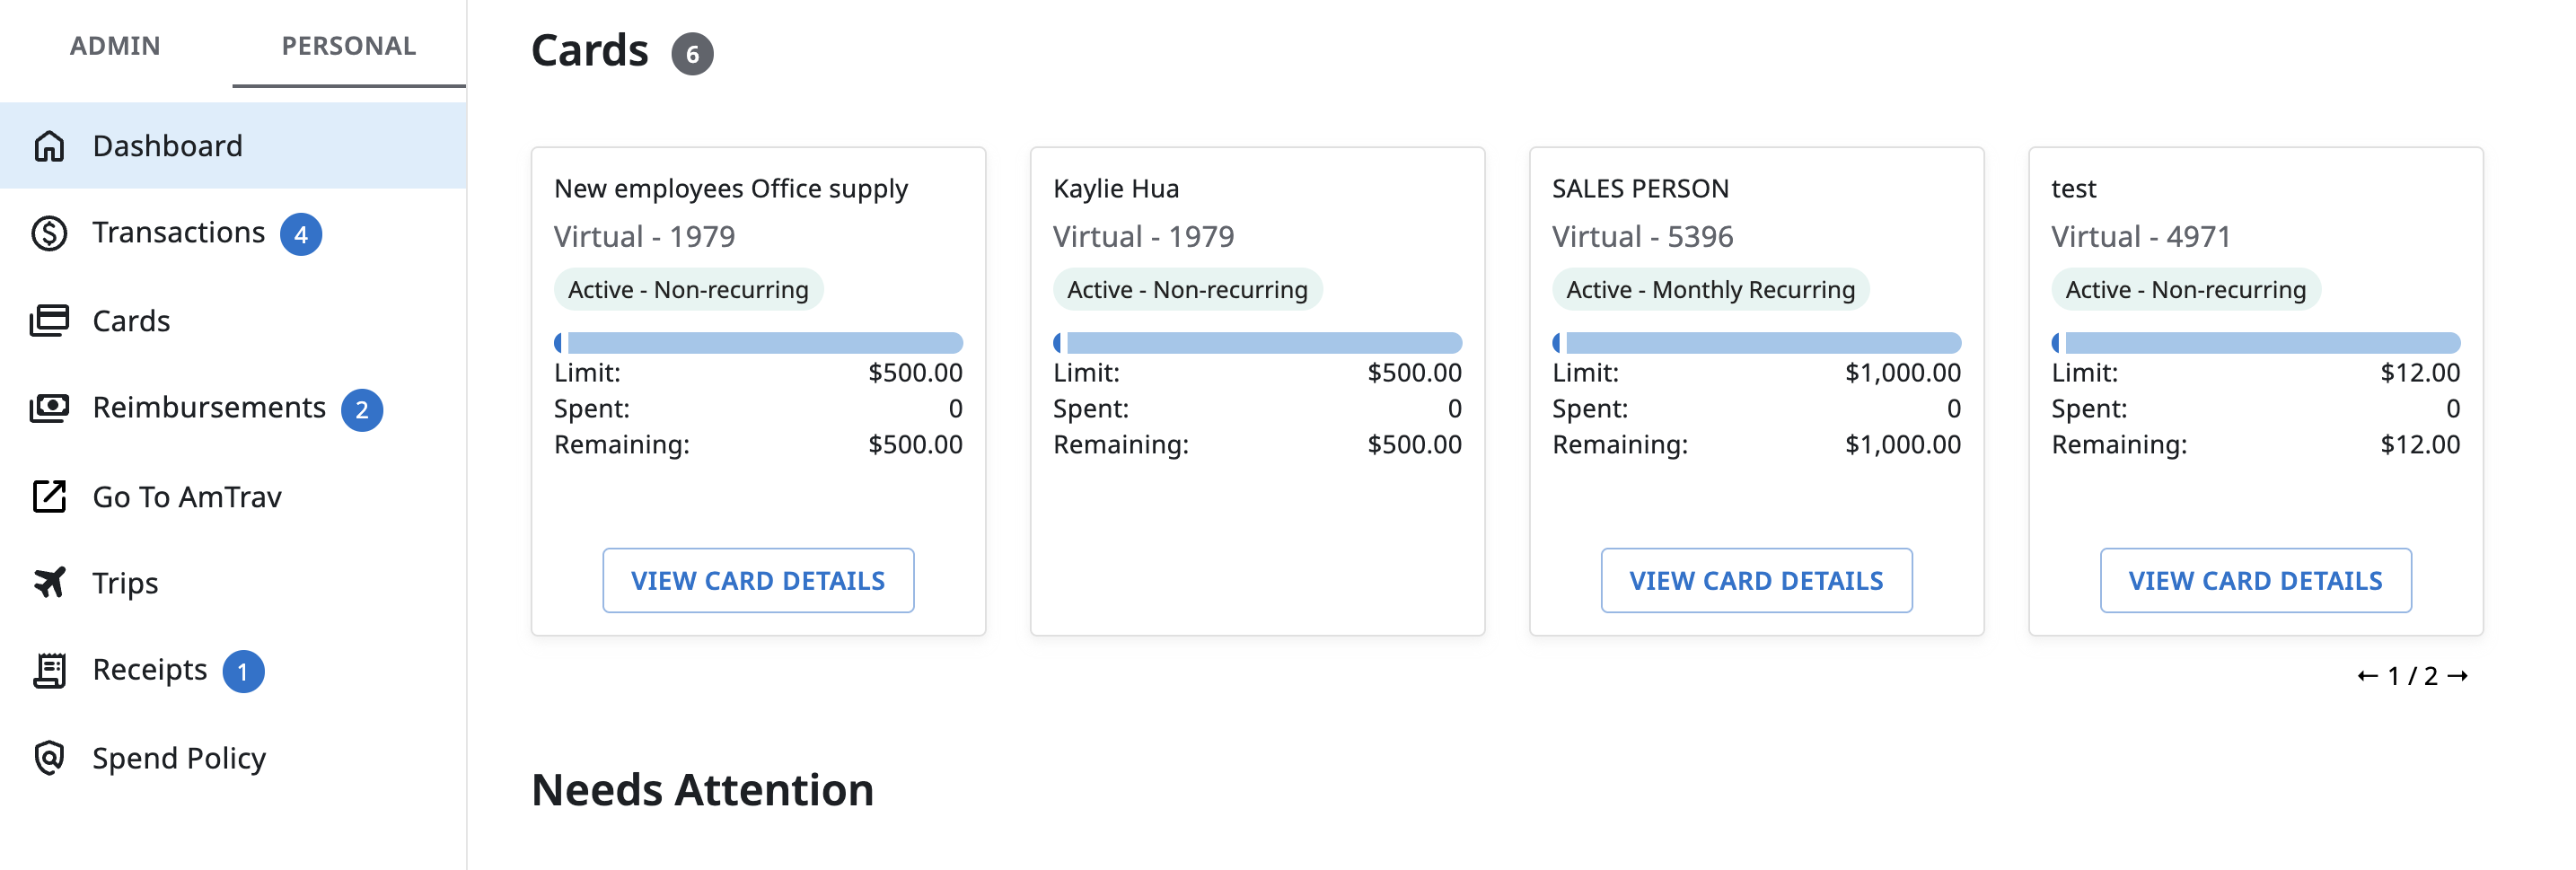Click the Spend Policy shield icon
This screenshot has width=2576, height=870.
click(x=49, y=758)
